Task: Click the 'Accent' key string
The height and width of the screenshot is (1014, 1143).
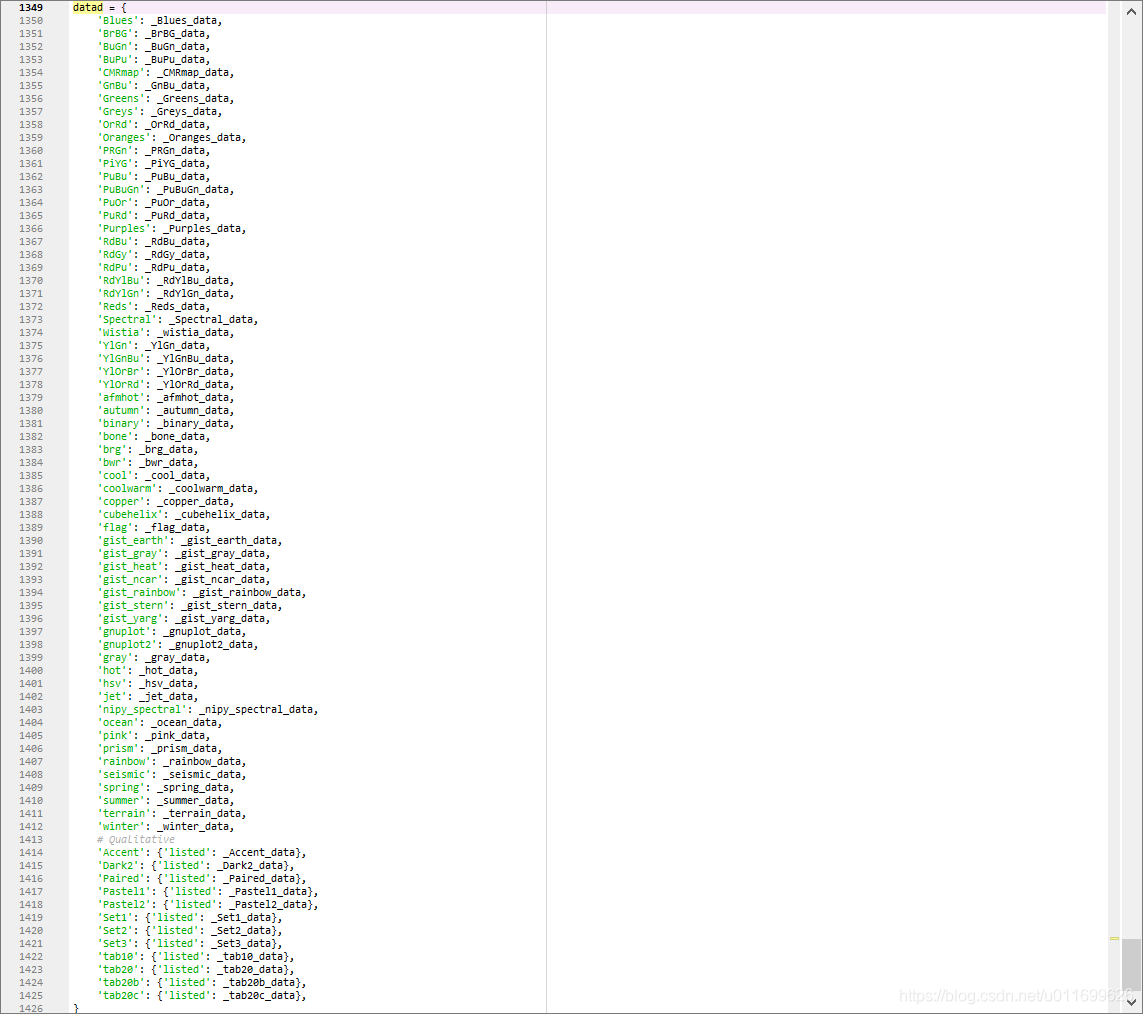Action: point(121,852)
